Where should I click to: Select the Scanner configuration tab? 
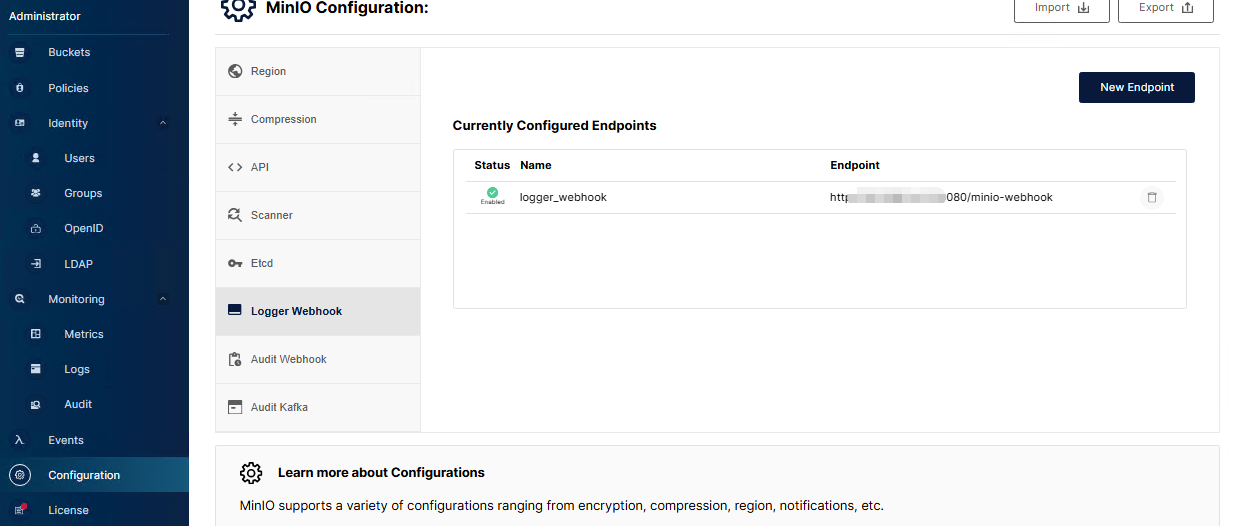(318, 215)
